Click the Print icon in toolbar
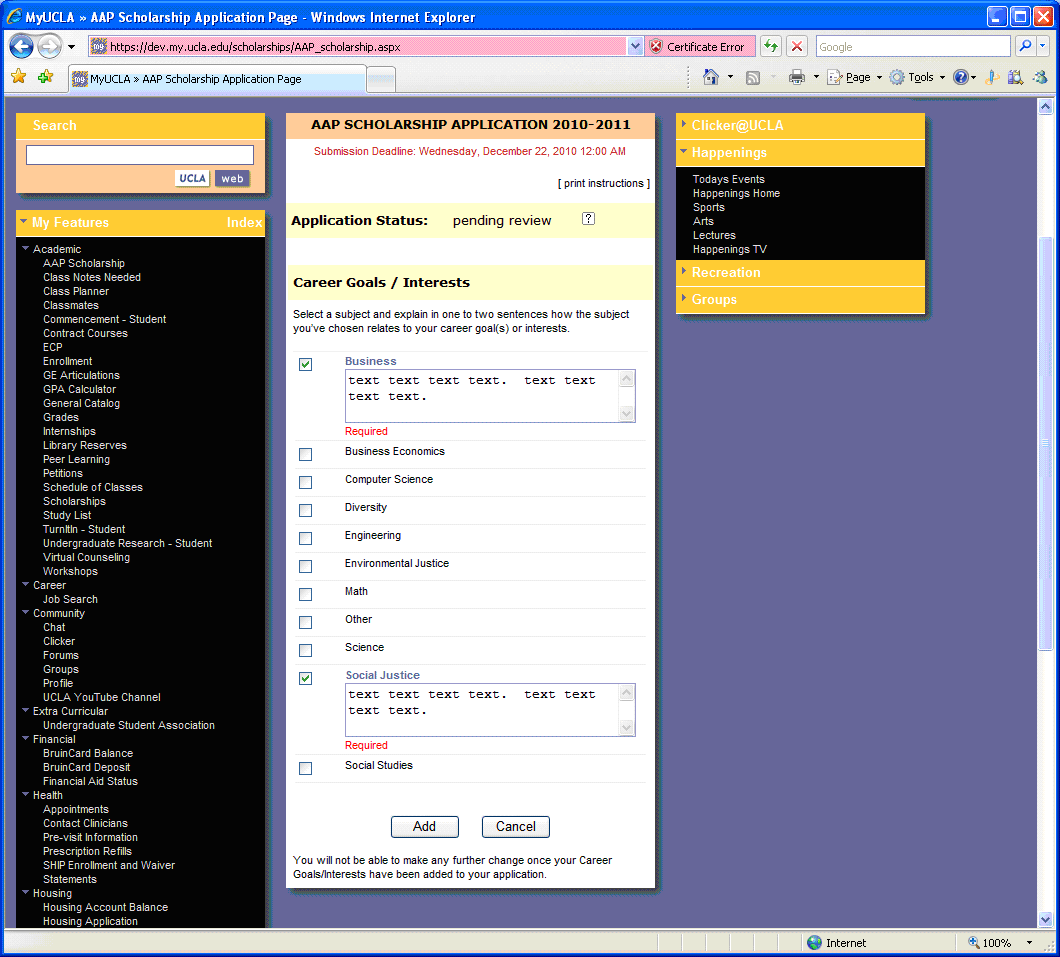Image resolution: width=1060 pixels, height=957 pixels. click(x=797, y=77)
